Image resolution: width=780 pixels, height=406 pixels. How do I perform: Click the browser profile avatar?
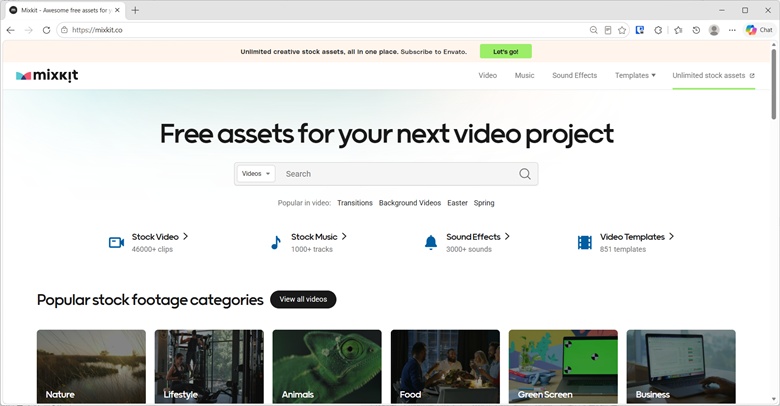click(714, 30)
